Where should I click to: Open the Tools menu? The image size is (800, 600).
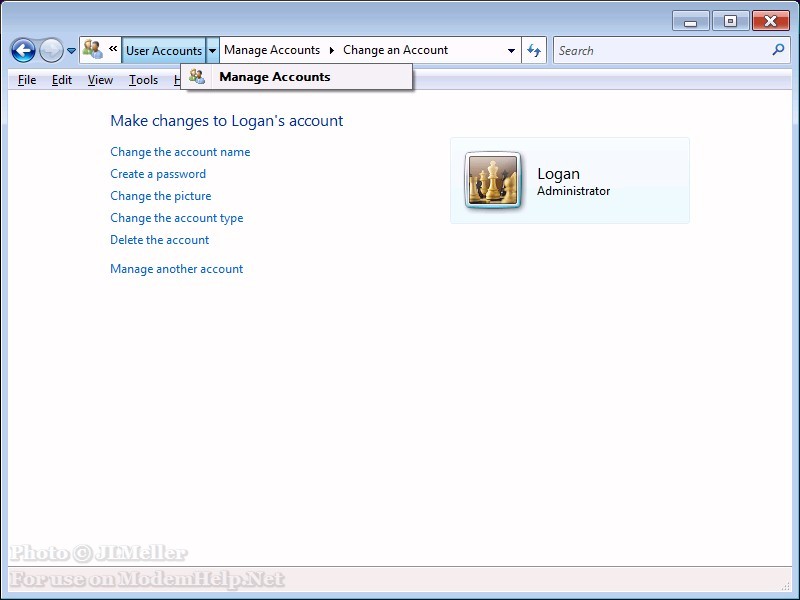[x=143, y=80]
